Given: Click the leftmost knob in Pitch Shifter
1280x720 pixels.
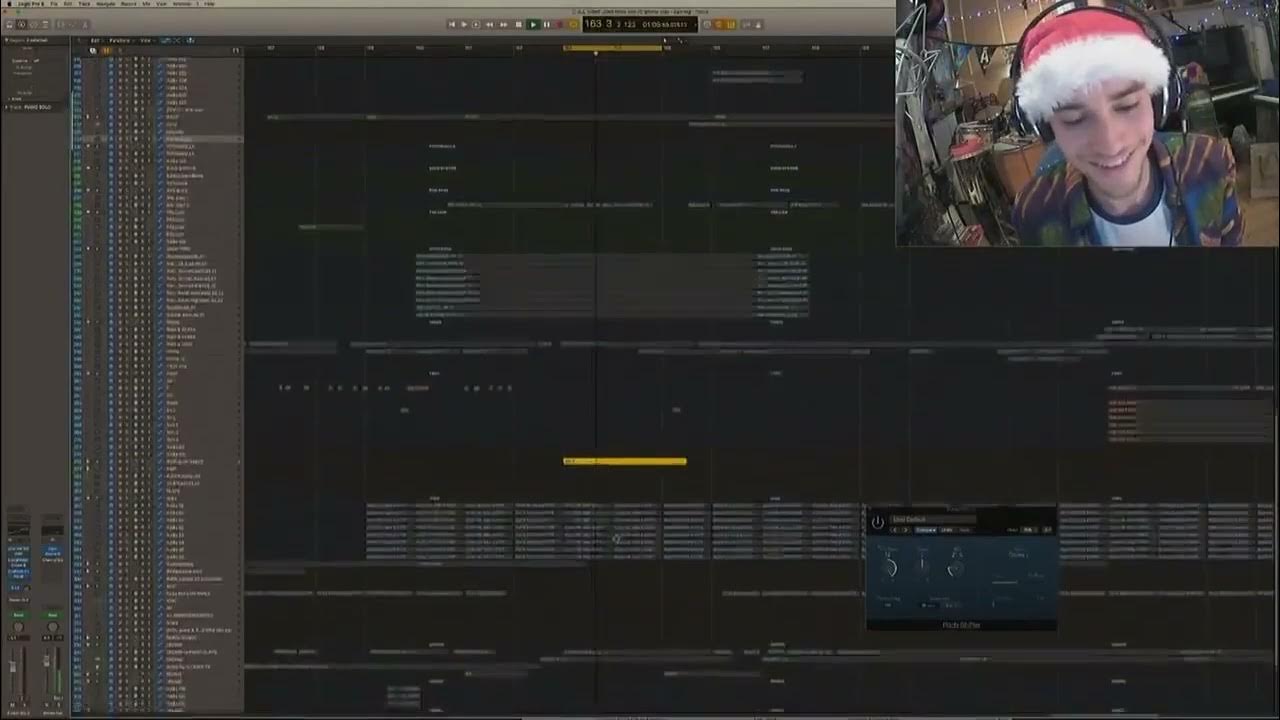Looking at the screenshot, I should 892,567.
